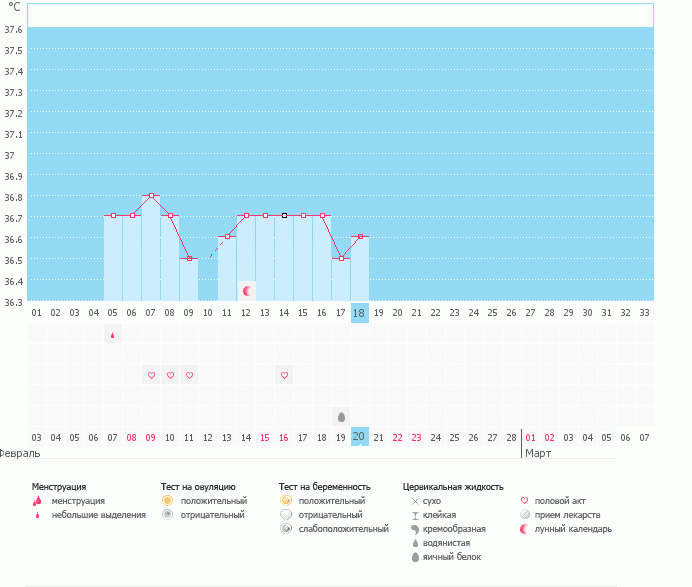Select the highlighted calendar date 20
This screenshot has width=692, height=587.
click(x=360, y=437)
